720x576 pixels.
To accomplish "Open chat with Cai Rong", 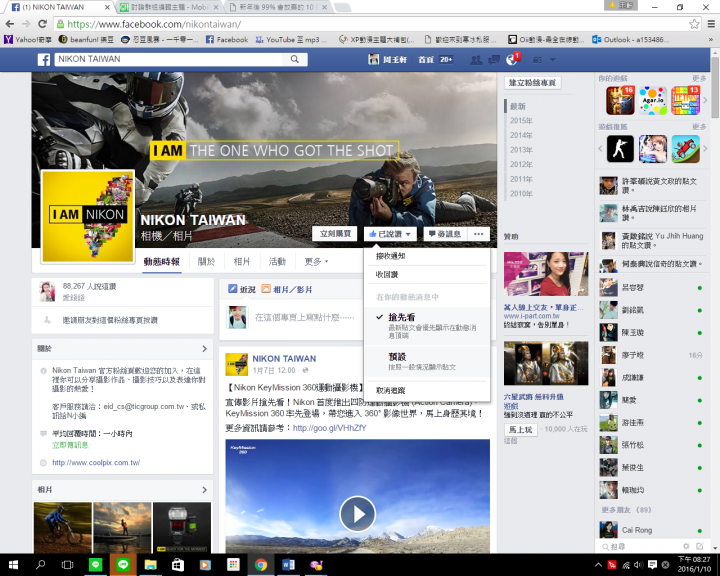I will [650, 530].
